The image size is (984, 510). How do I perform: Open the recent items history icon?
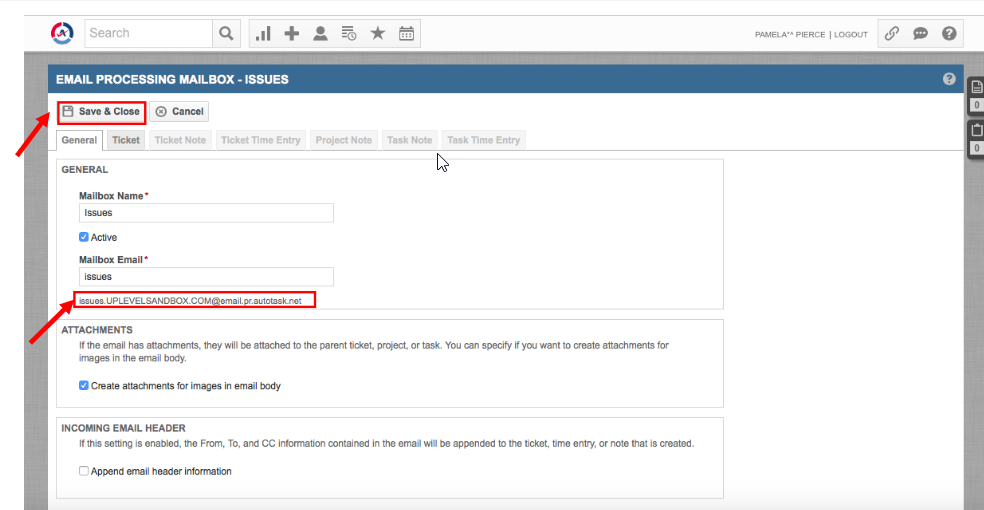point(349,33)
